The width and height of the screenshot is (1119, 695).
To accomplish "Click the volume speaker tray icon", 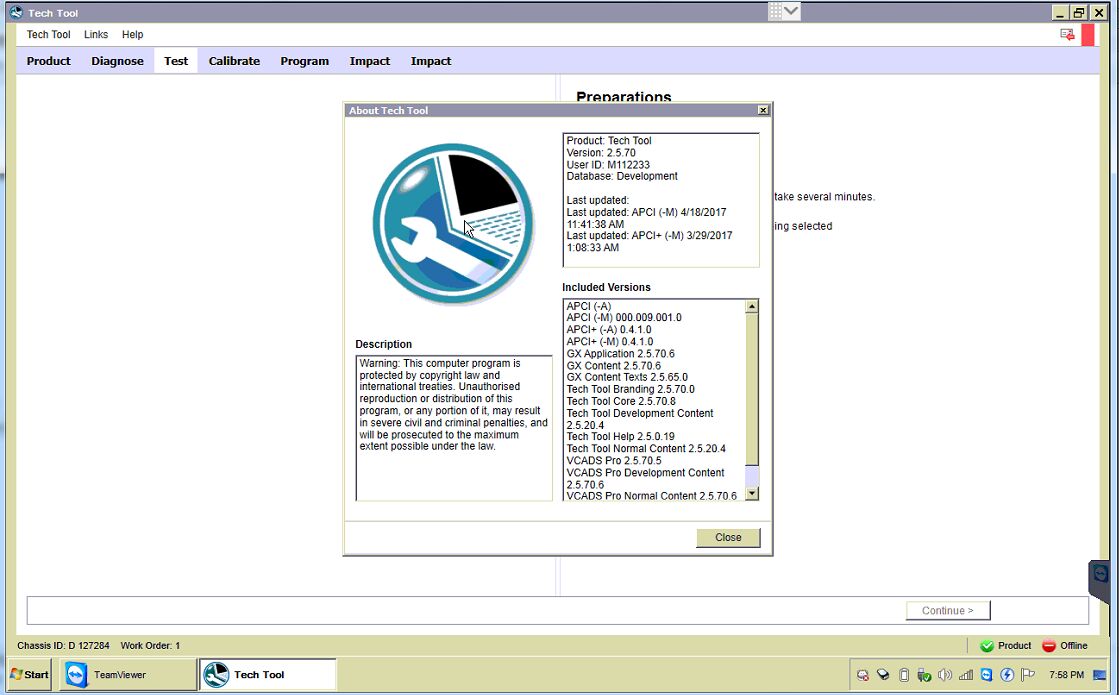I will point(945,674).
